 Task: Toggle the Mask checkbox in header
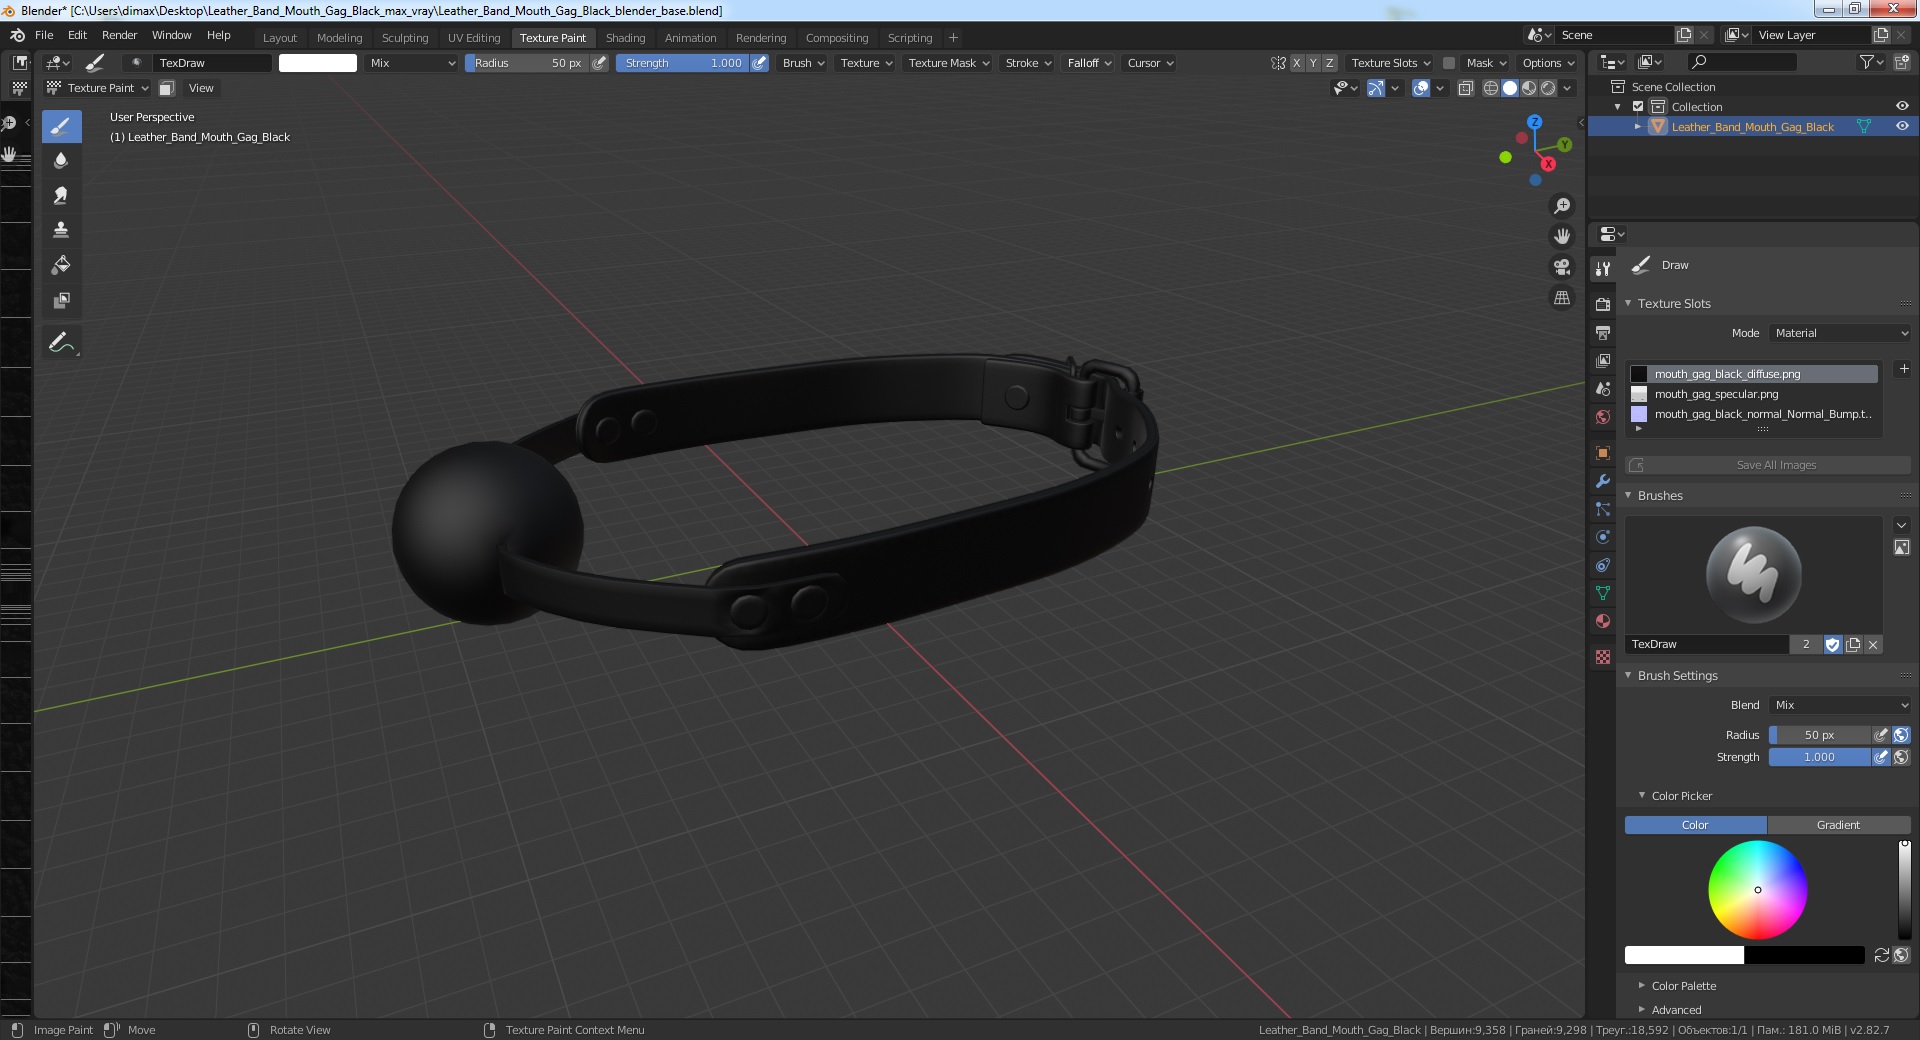pos(1448,63)
